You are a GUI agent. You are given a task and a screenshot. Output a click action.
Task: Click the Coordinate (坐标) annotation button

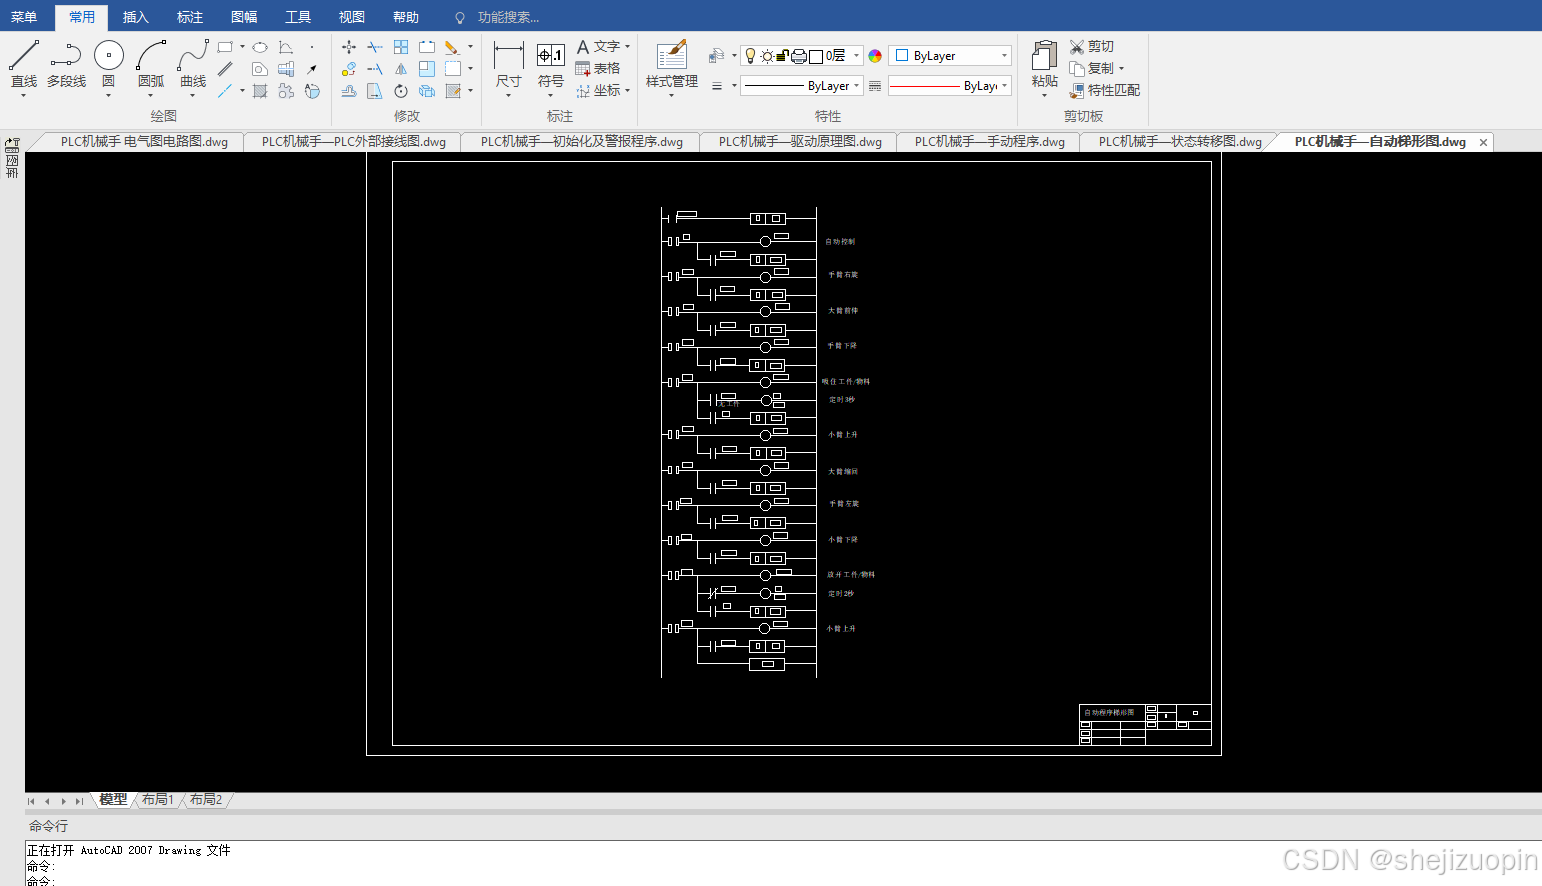point(598,91)
